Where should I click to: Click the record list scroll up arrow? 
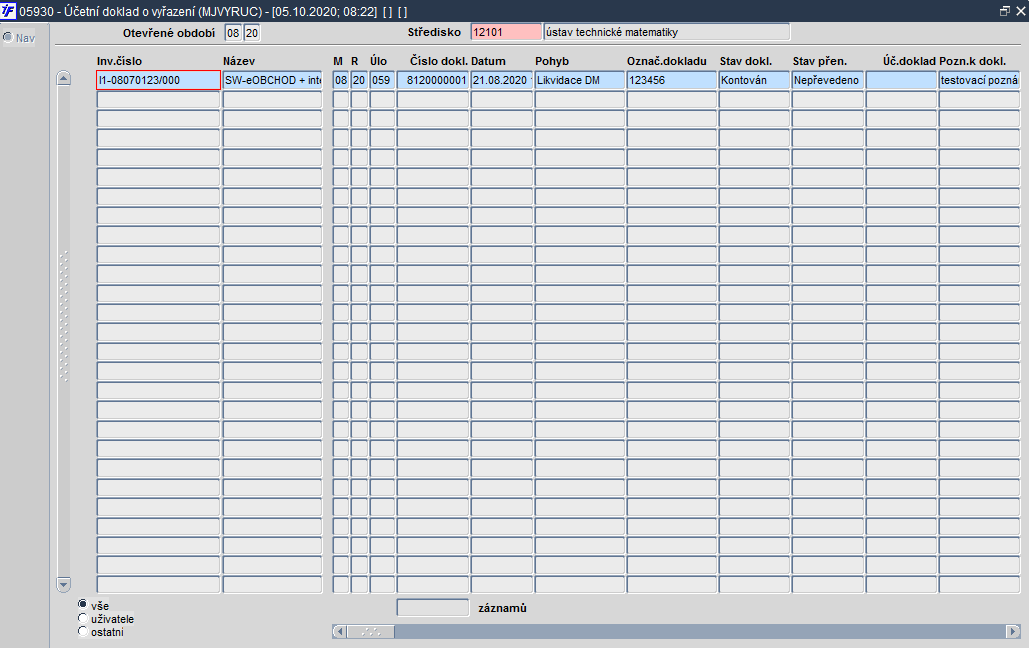click(x=64, y=78)
